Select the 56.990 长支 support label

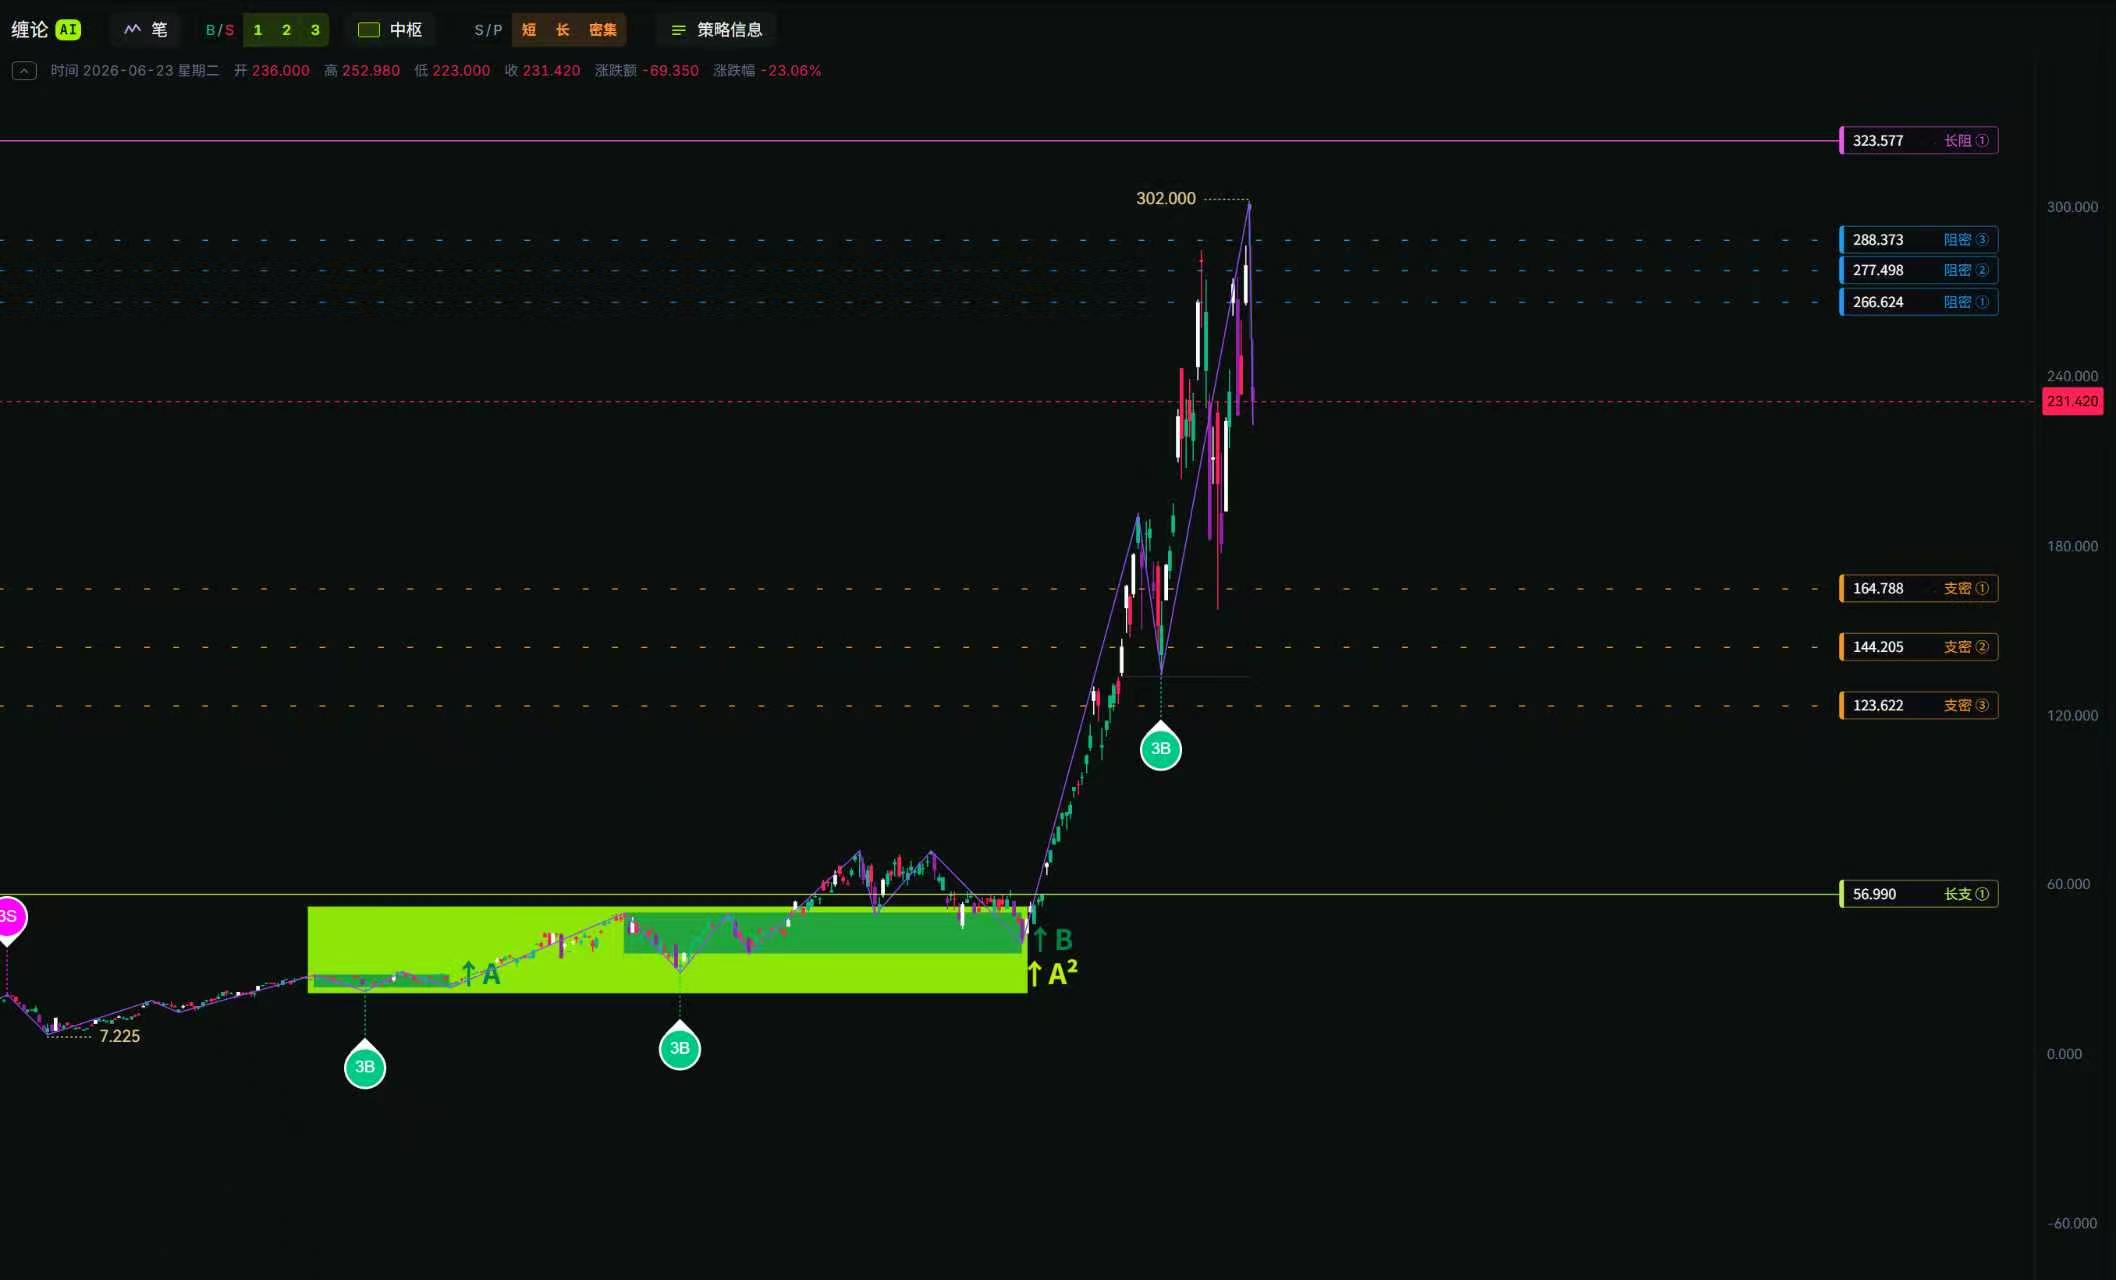(x=1918, y=894)
